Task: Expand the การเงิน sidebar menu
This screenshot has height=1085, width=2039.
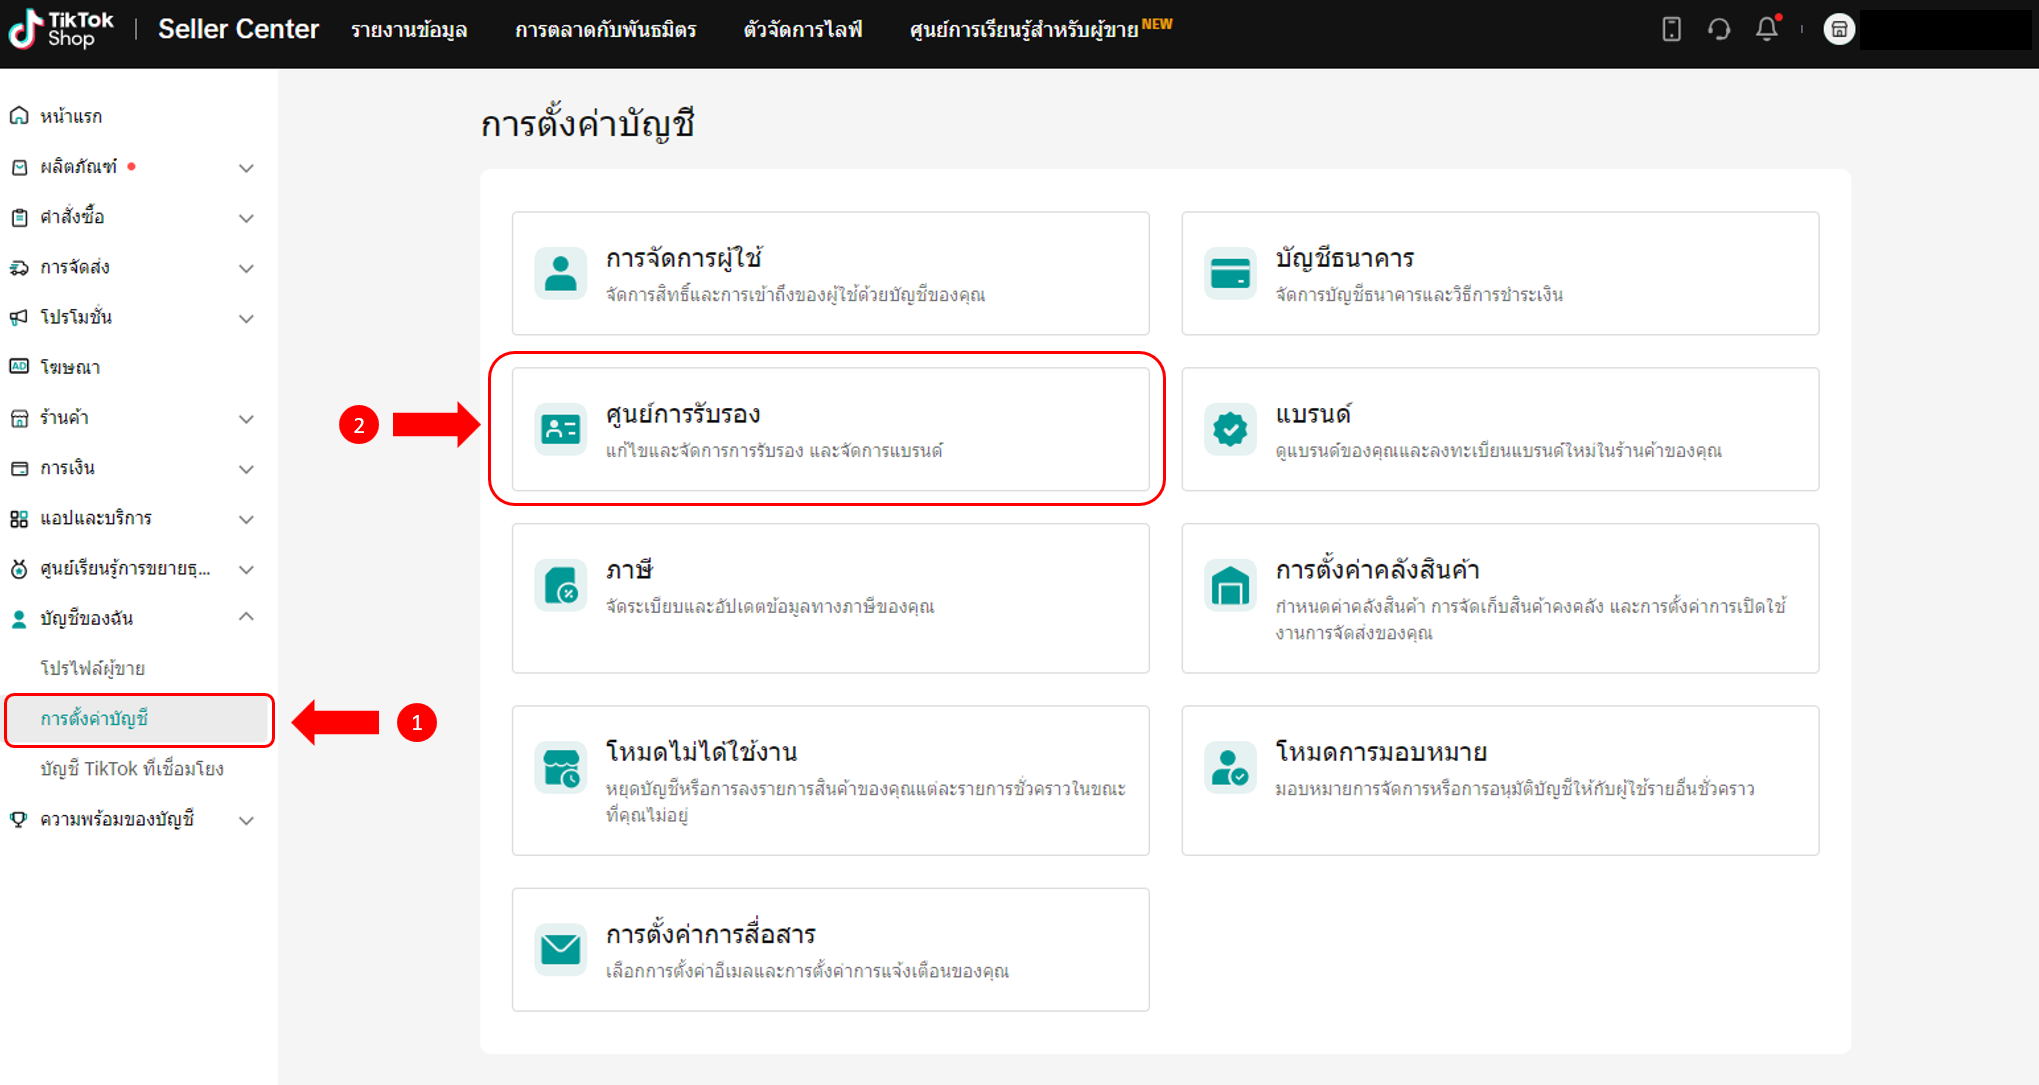Action: 246,469
